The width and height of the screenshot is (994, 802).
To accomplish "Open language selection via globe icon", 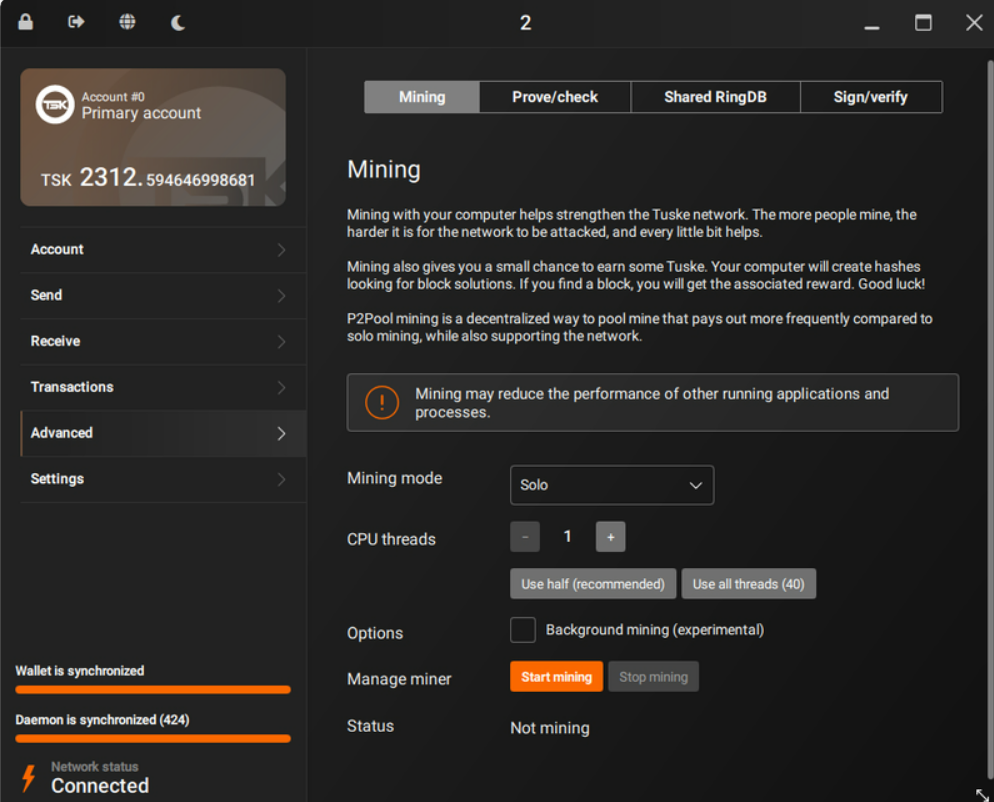I will click(127, 22).
